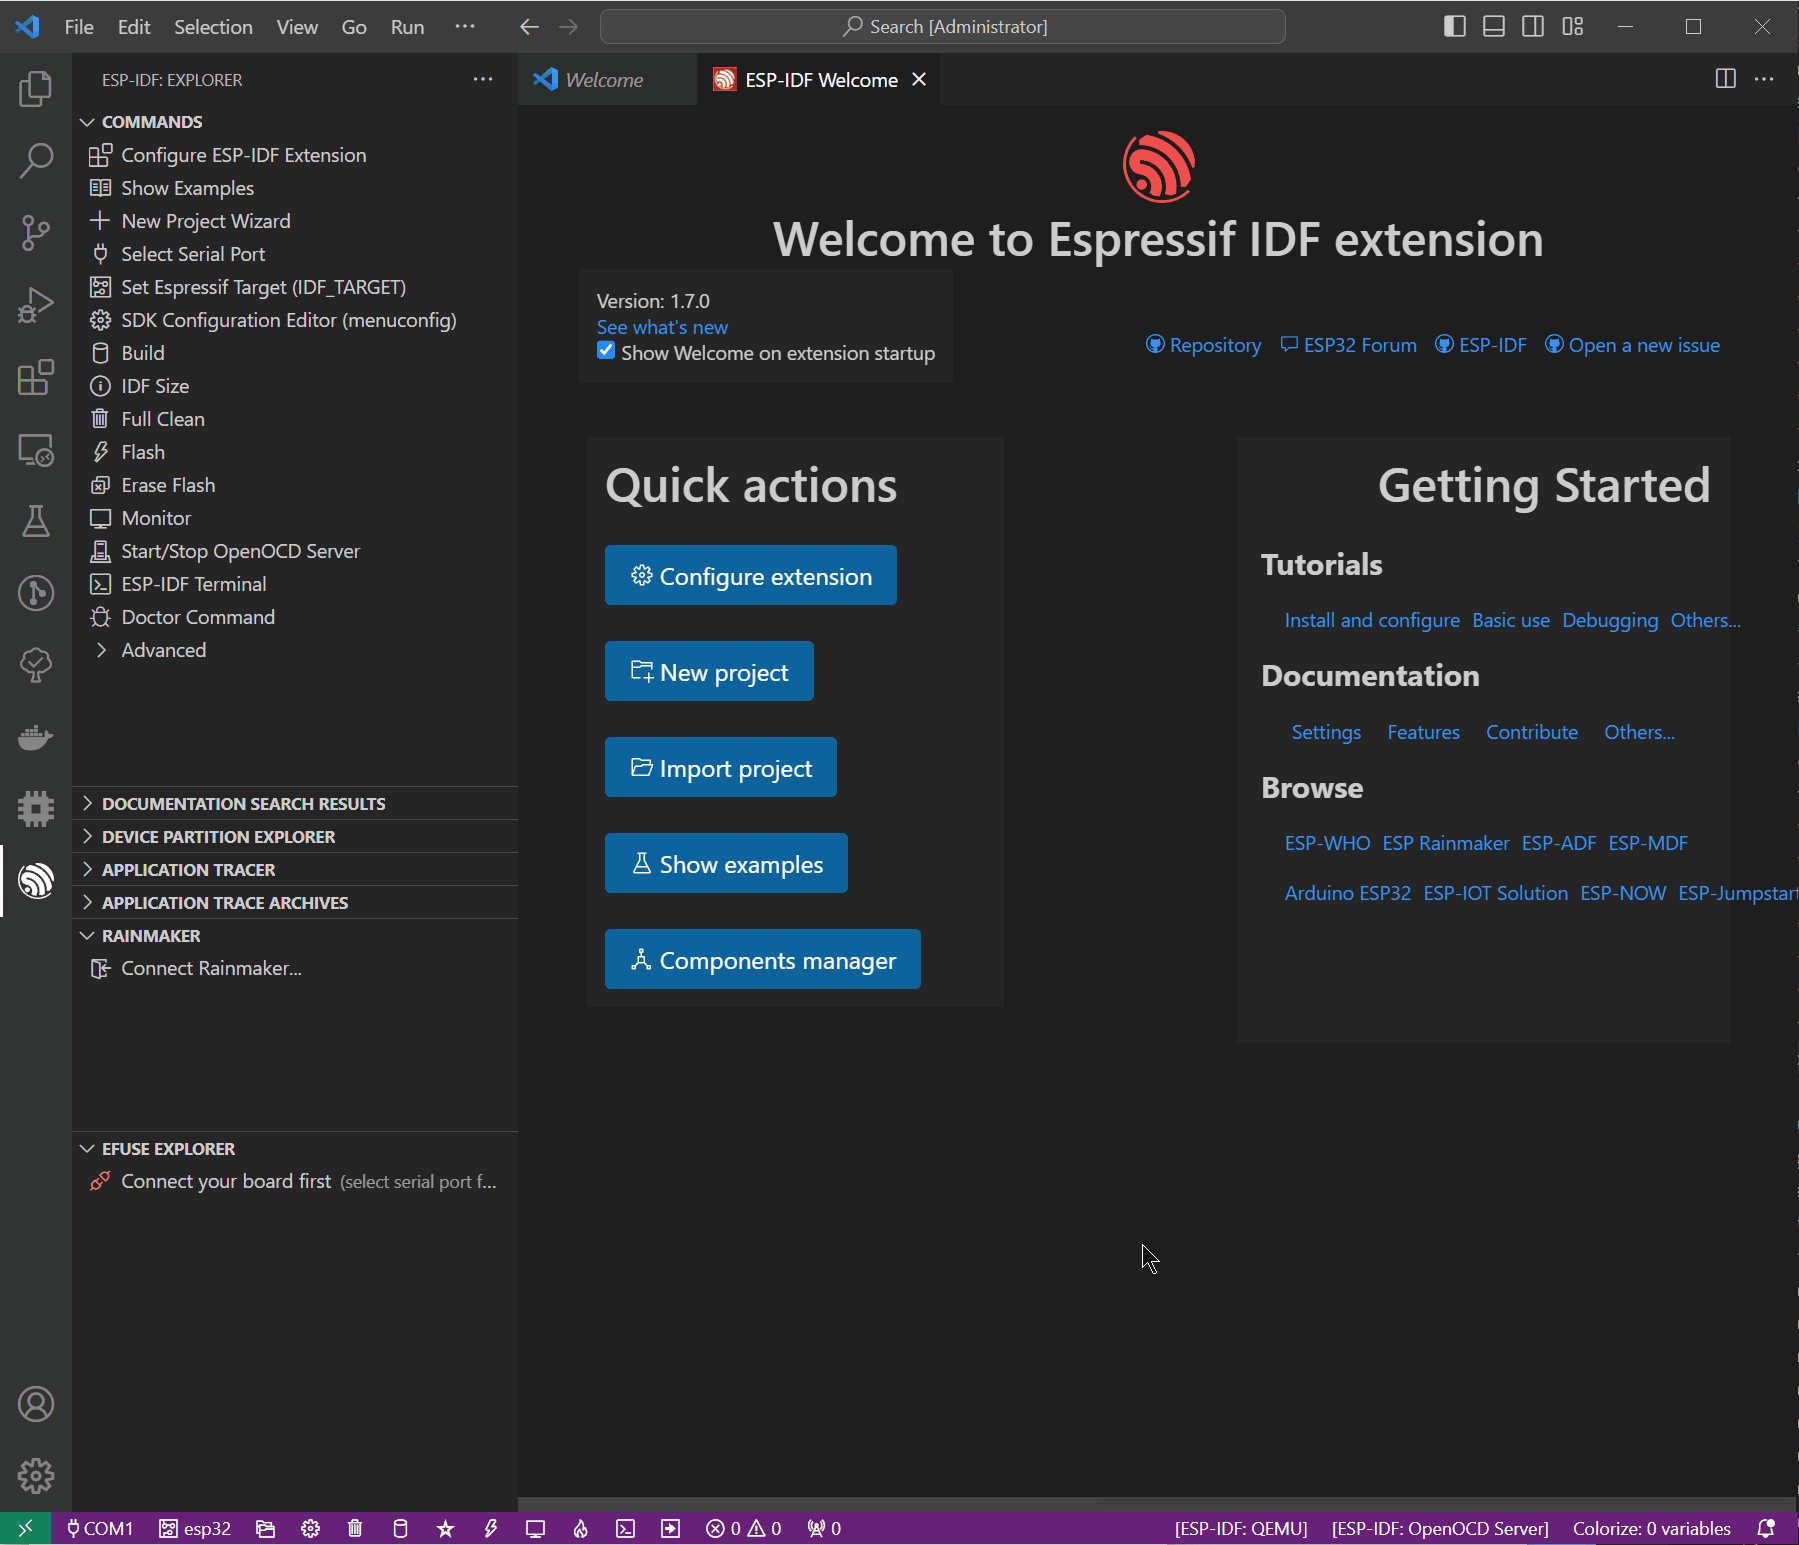The image size is (1799, 1545).
Task: Open the See what's new link
Action: click(x=662, y=327)
